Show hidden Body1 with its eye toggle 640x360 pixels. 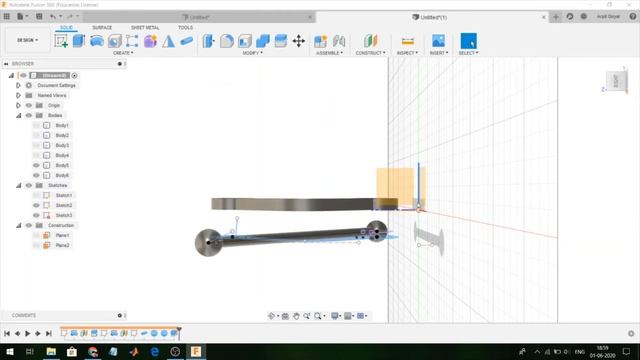coord(36,125)
